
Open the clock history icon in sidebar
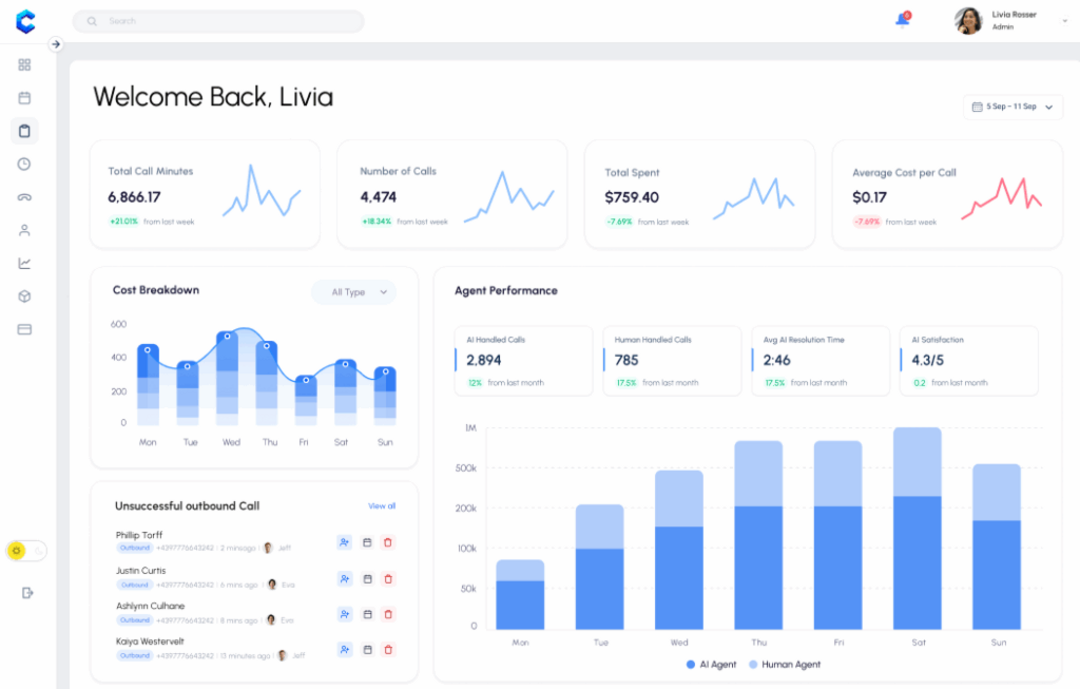click(25, 164)
